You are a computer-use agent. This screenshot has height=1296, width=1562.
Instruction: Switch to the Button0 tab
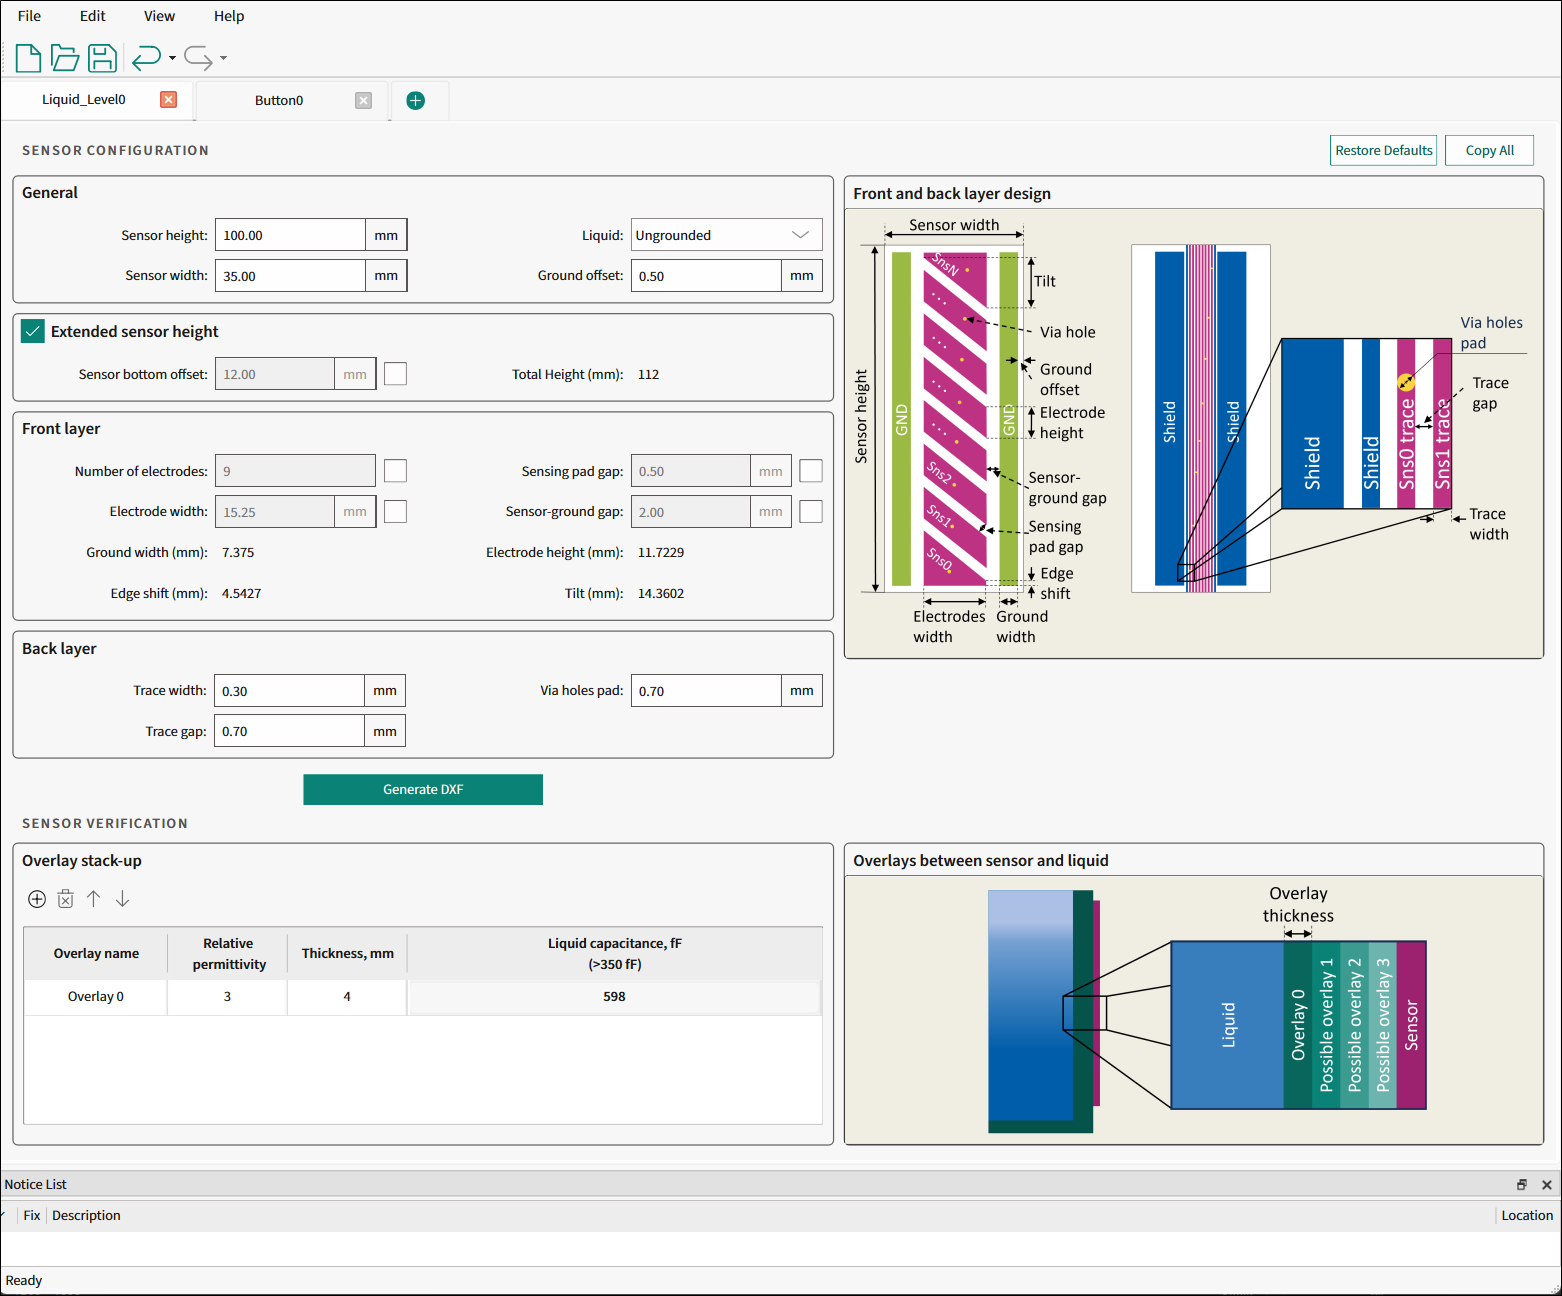click(279, 100)
